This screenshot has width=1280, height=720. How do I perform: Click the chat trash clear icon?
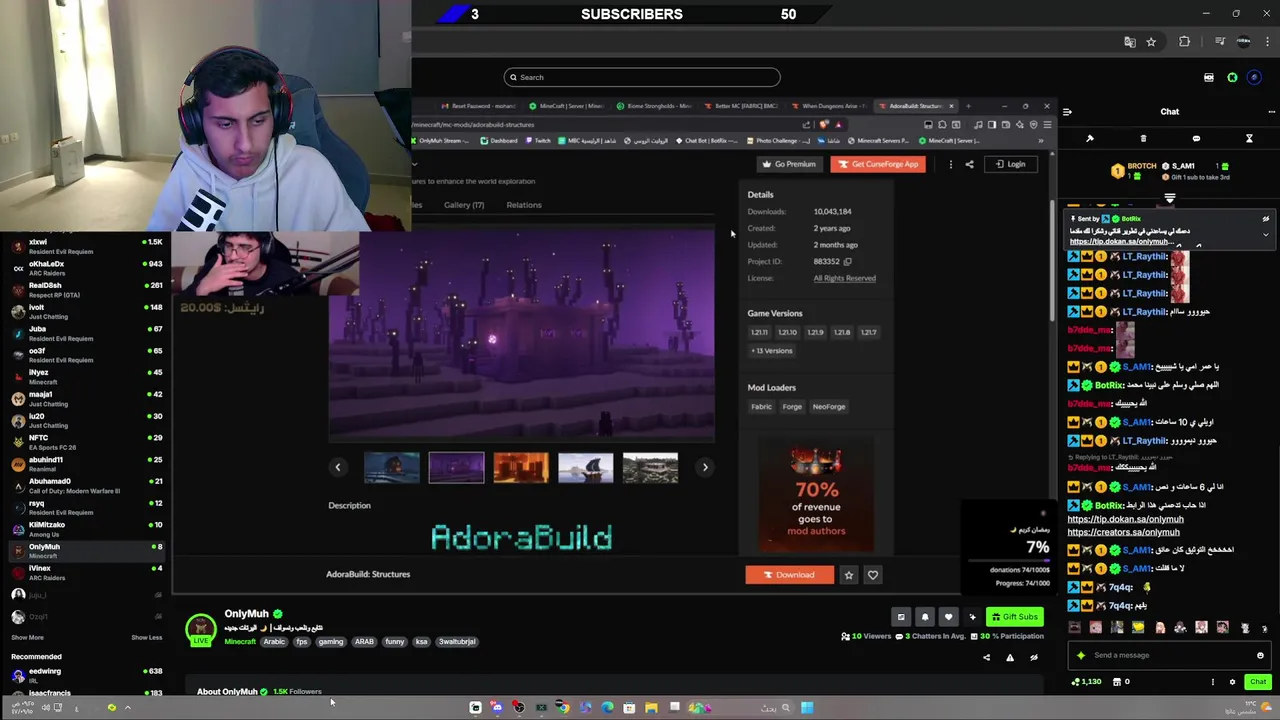click(1143, 139)
